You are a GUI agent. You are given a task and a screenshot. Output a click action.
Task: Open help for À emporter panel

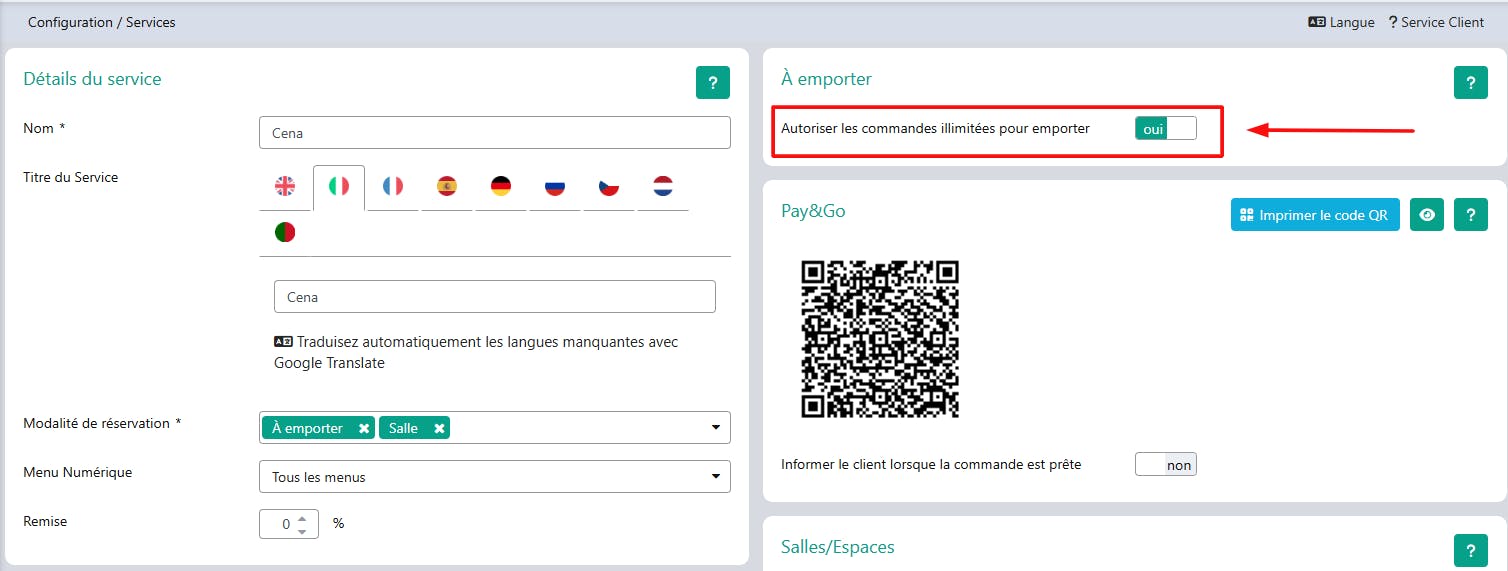(x=1470, y=82)
